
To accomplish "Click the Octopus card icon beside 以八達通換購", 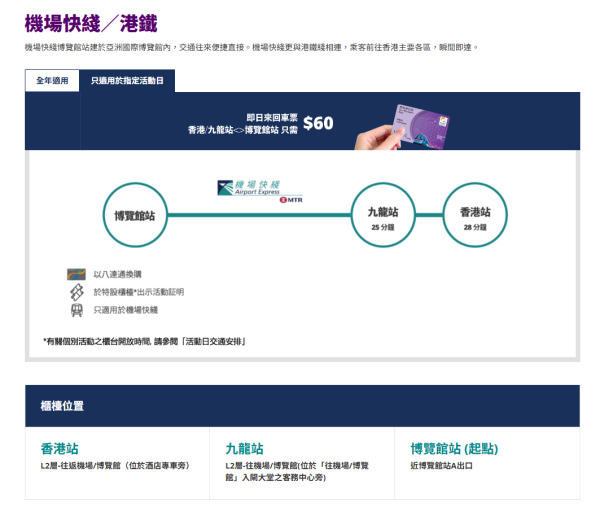I will point(76,274).
